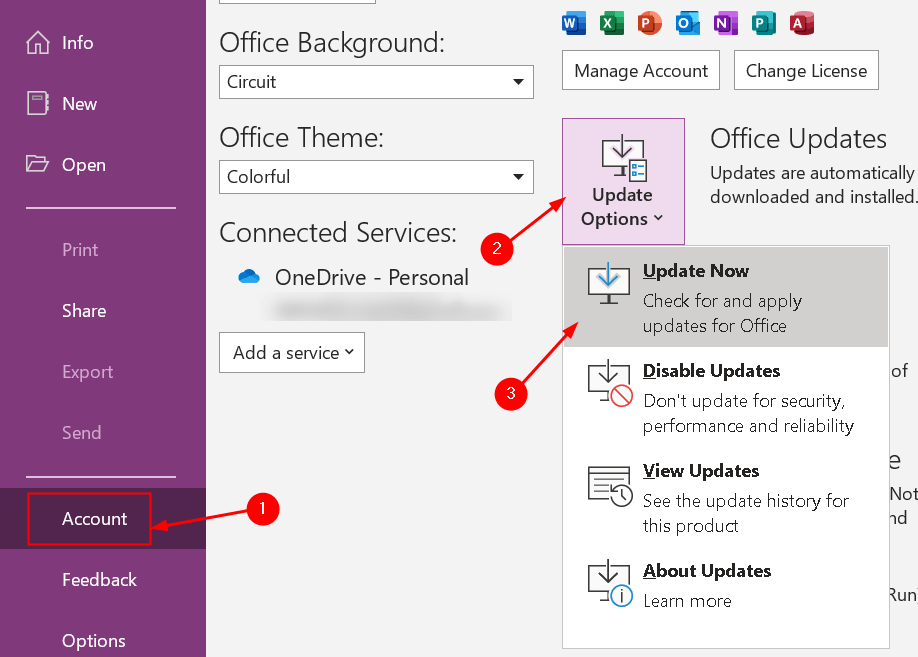Open the Office Background dropdown showing Circuit
The image size is (918, 657).
click(376, 82)
